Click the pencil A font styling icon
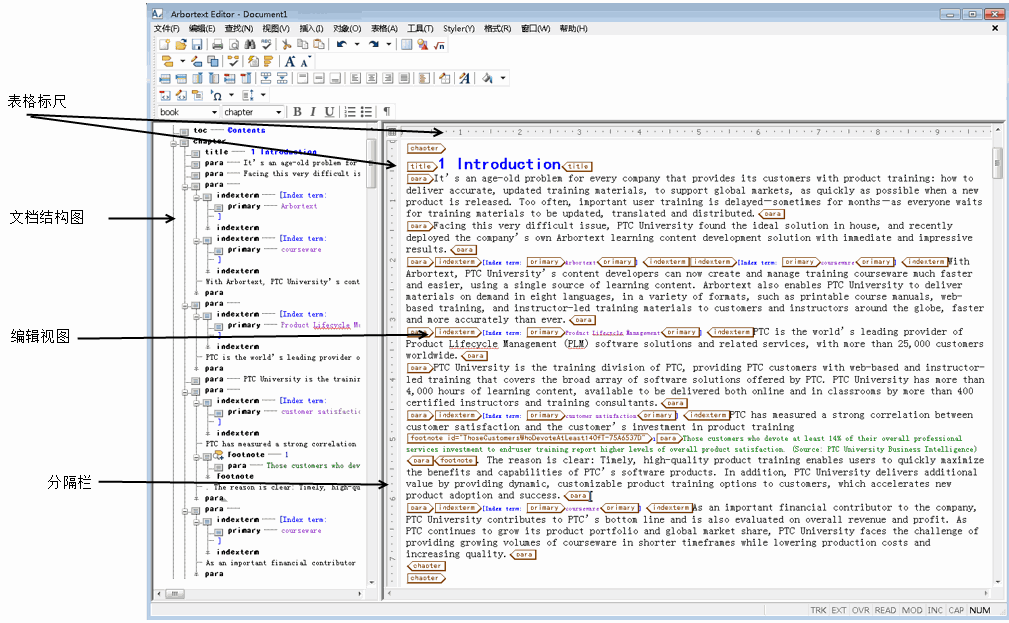Image resolution: width=1009 pixels, height=623 pixels. 464,78
